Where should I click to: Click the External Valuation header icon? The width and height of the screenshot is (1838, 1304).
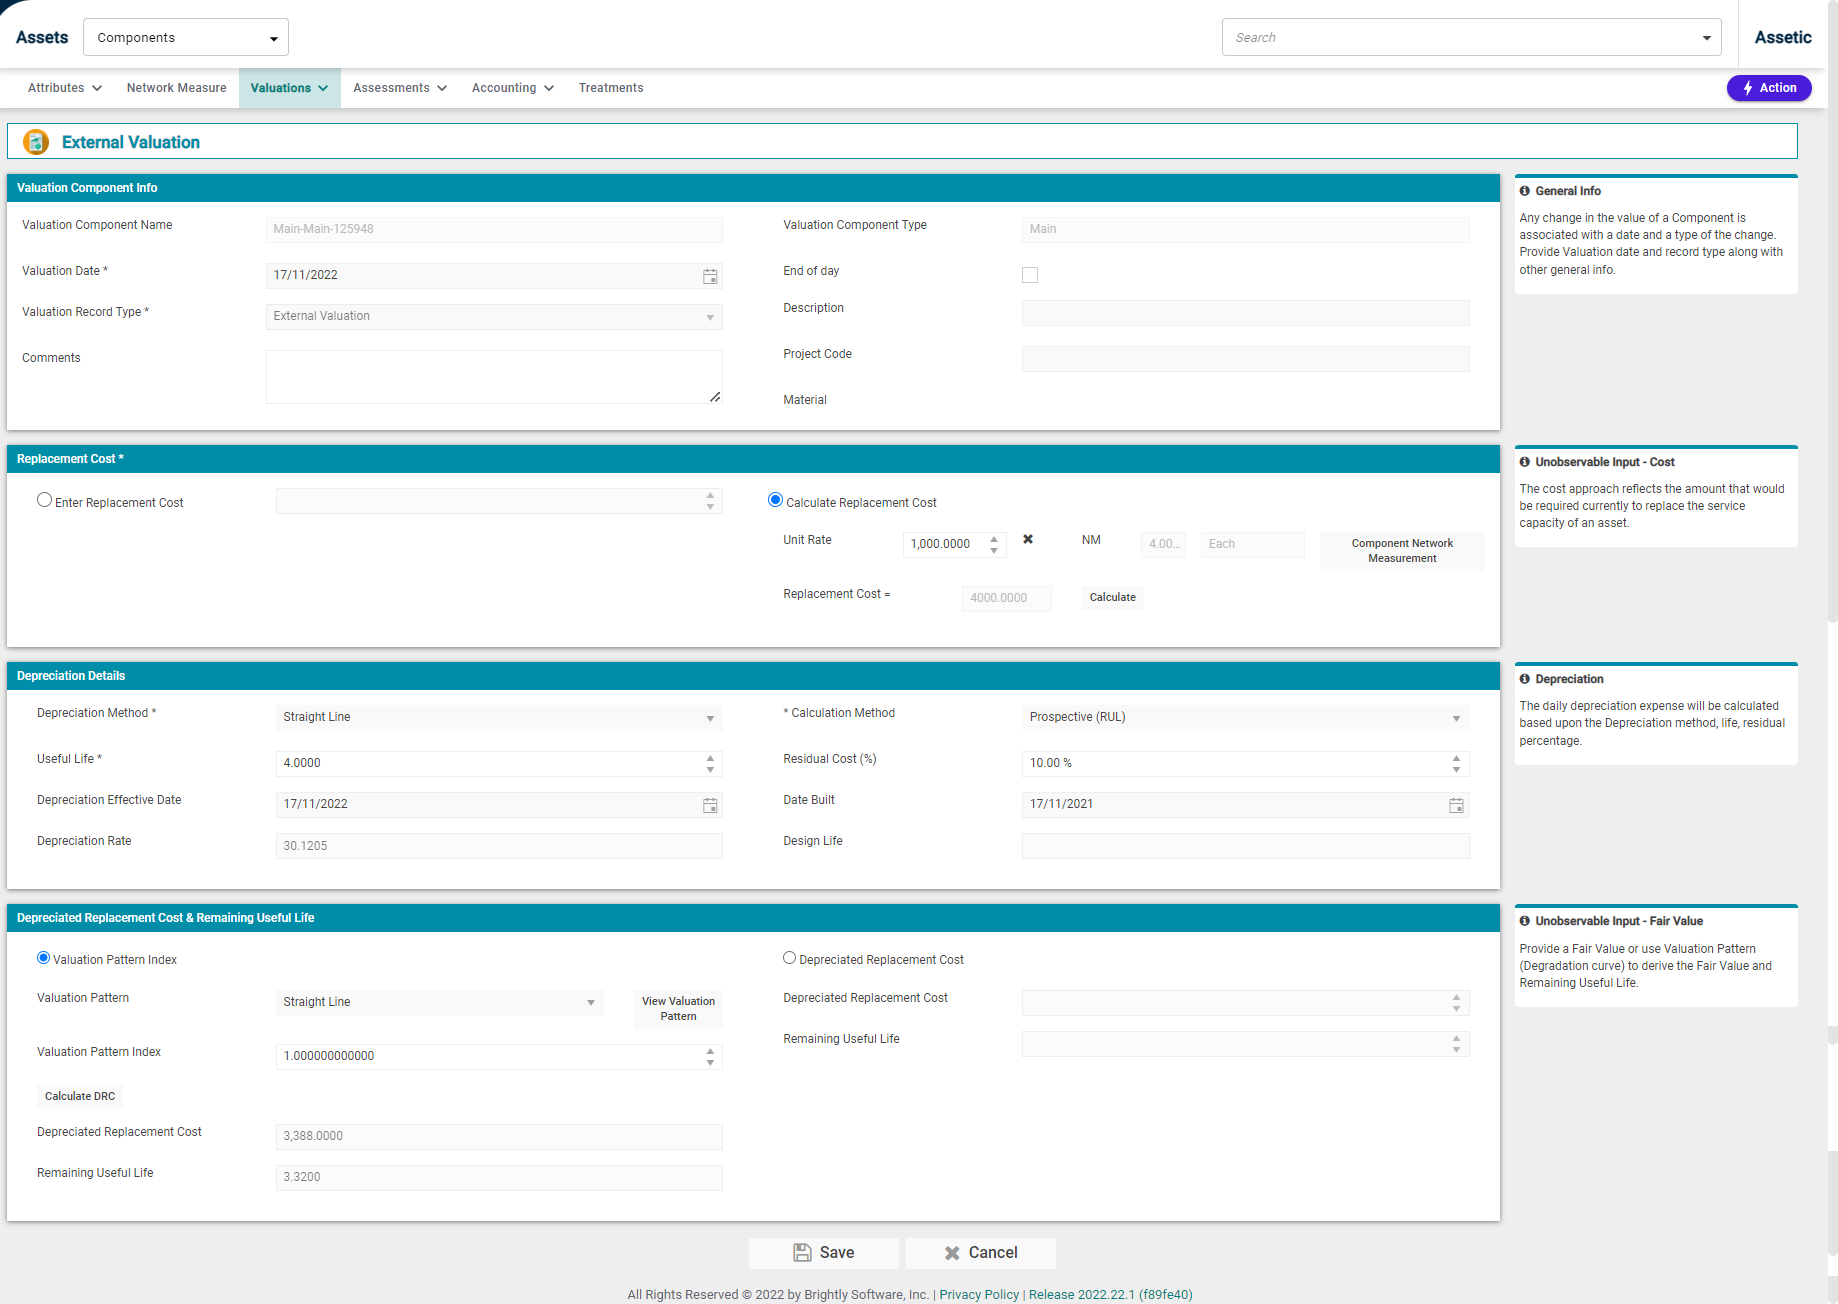pyautogui.click(x=36, y=142)
